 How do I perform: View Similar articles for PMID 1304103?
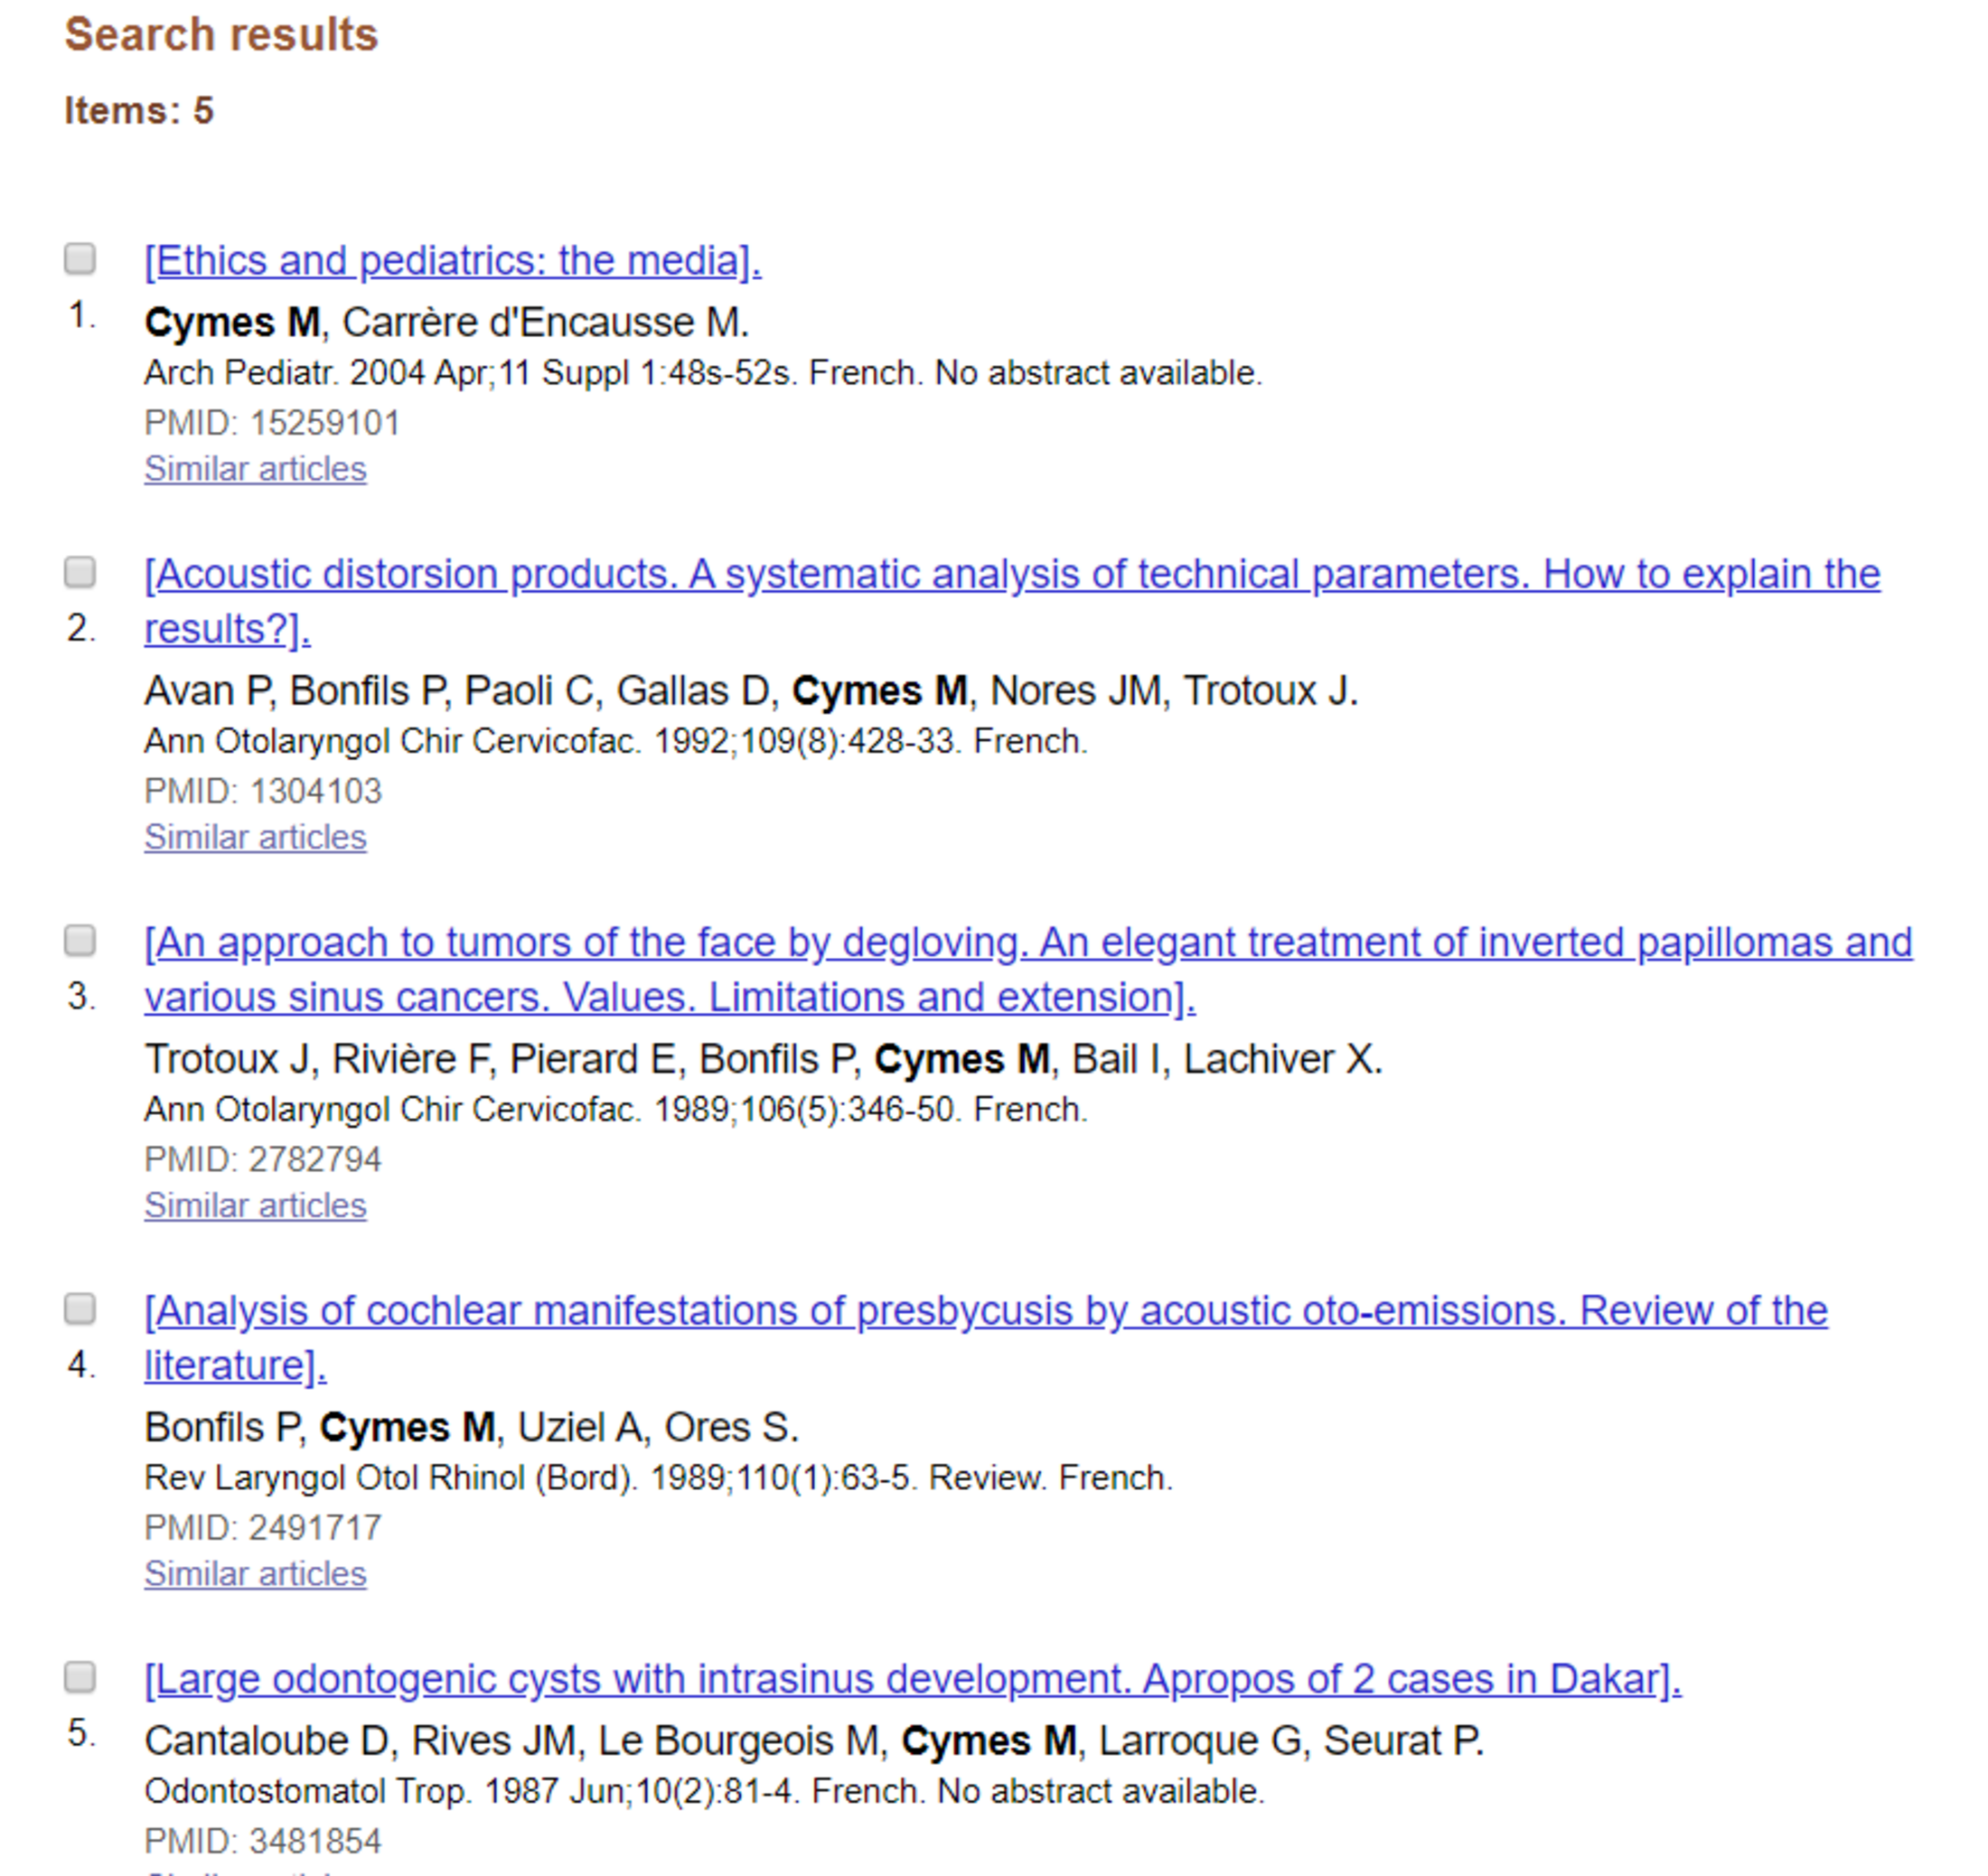(255, 837)
